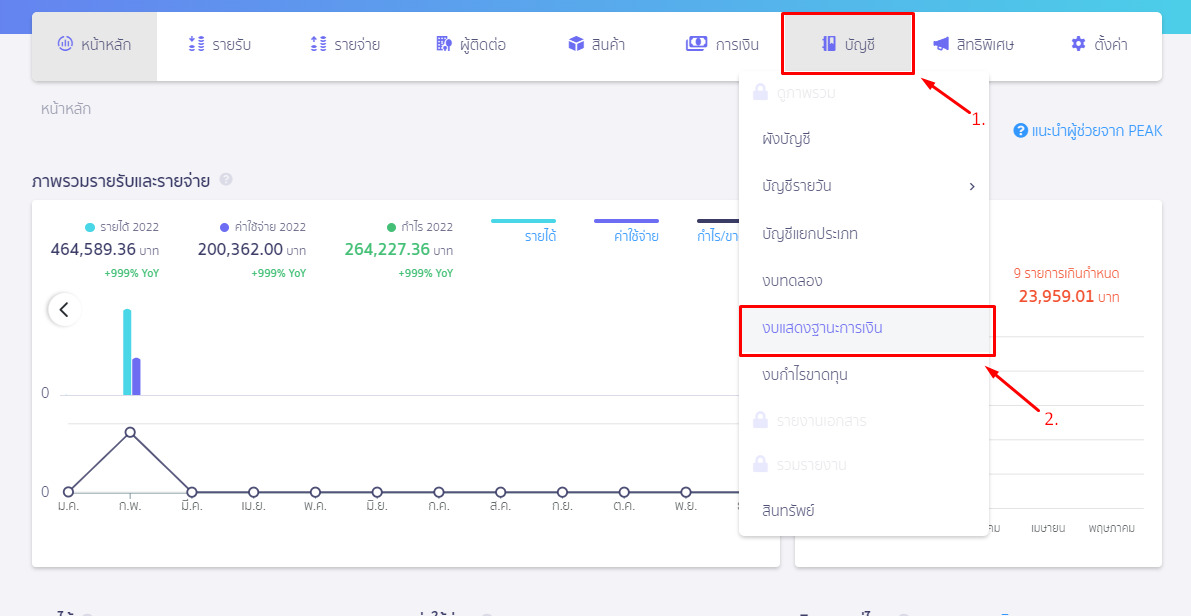Click the รายจ่าย expense icon
Viewport: 1191px width, 616px height.
(x=318, y=44)
